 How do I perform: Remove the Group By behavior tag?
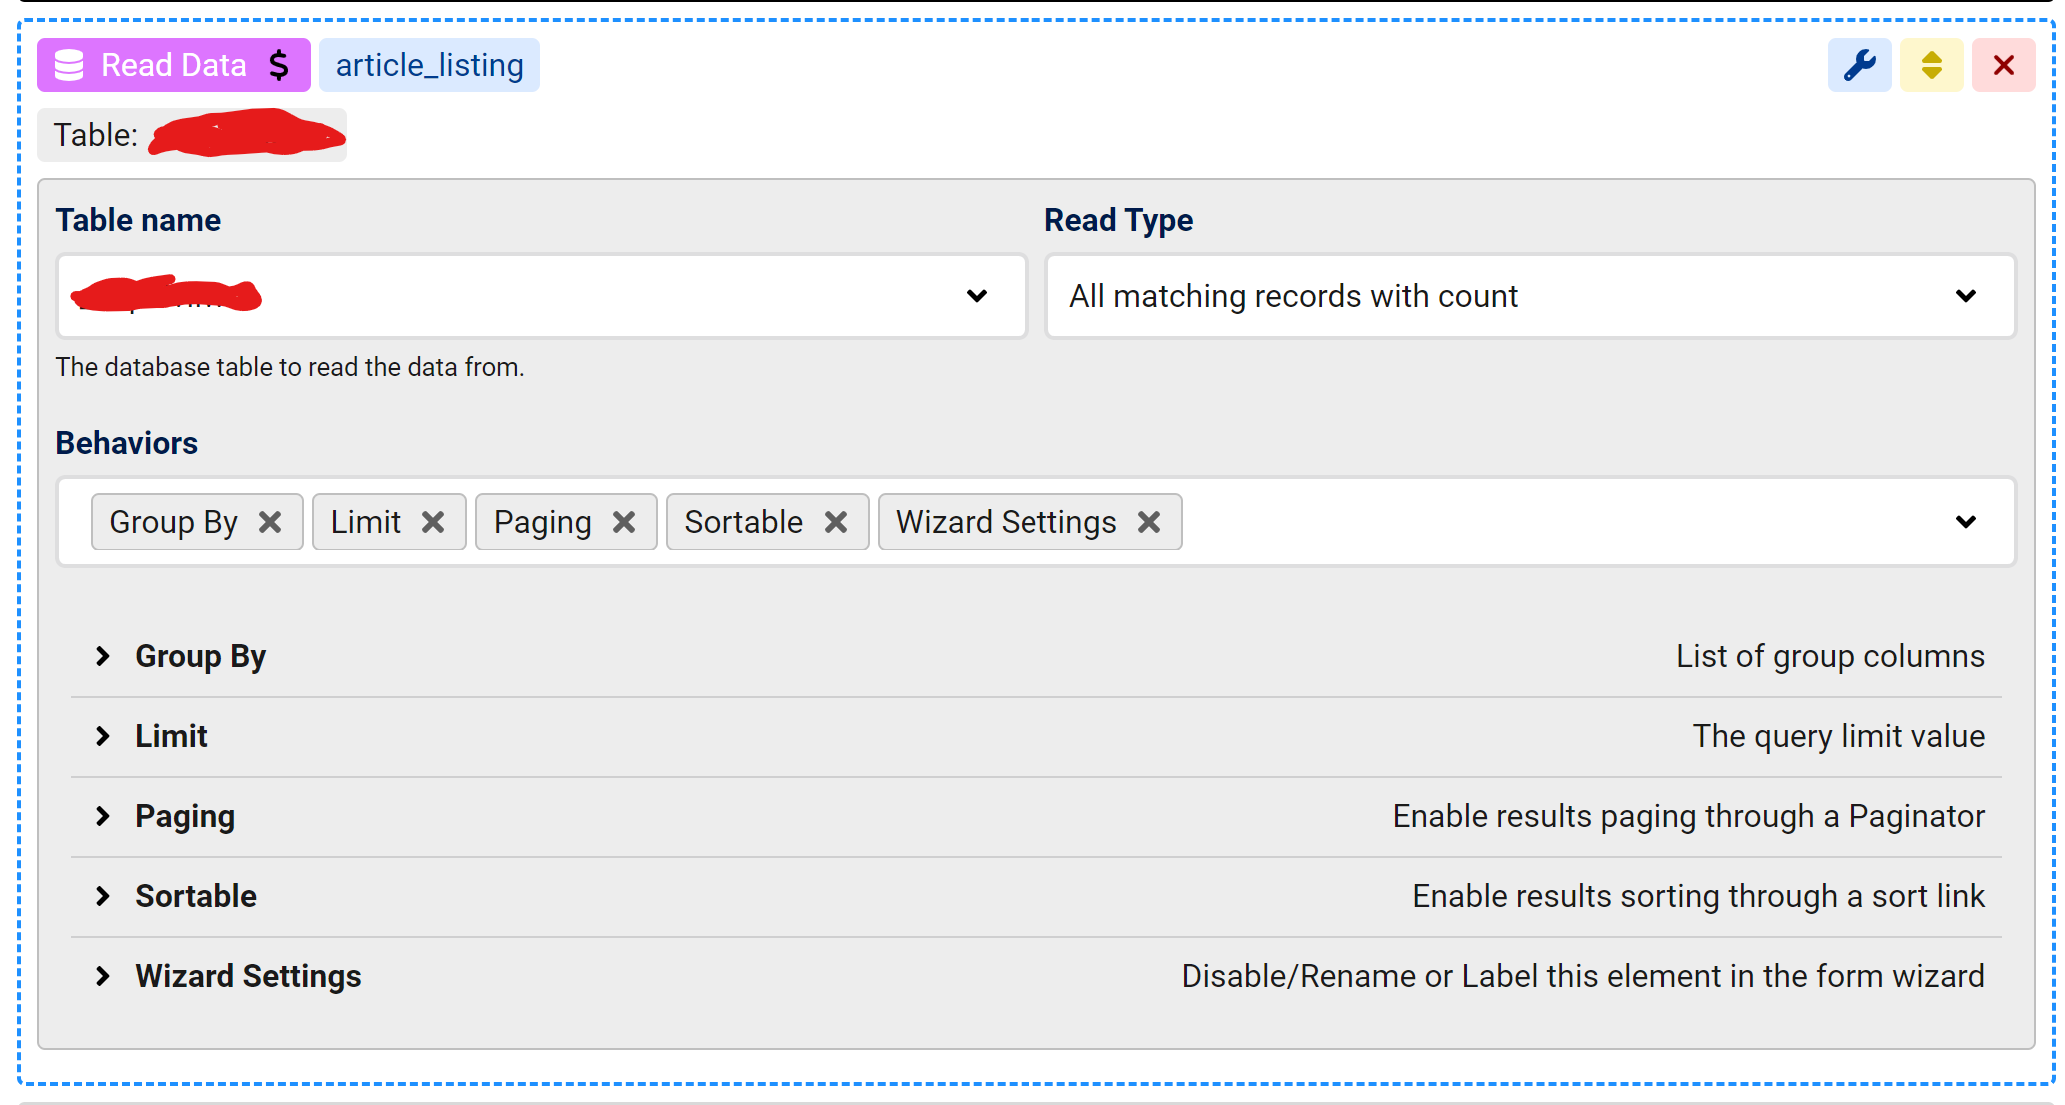click(270, 522)
